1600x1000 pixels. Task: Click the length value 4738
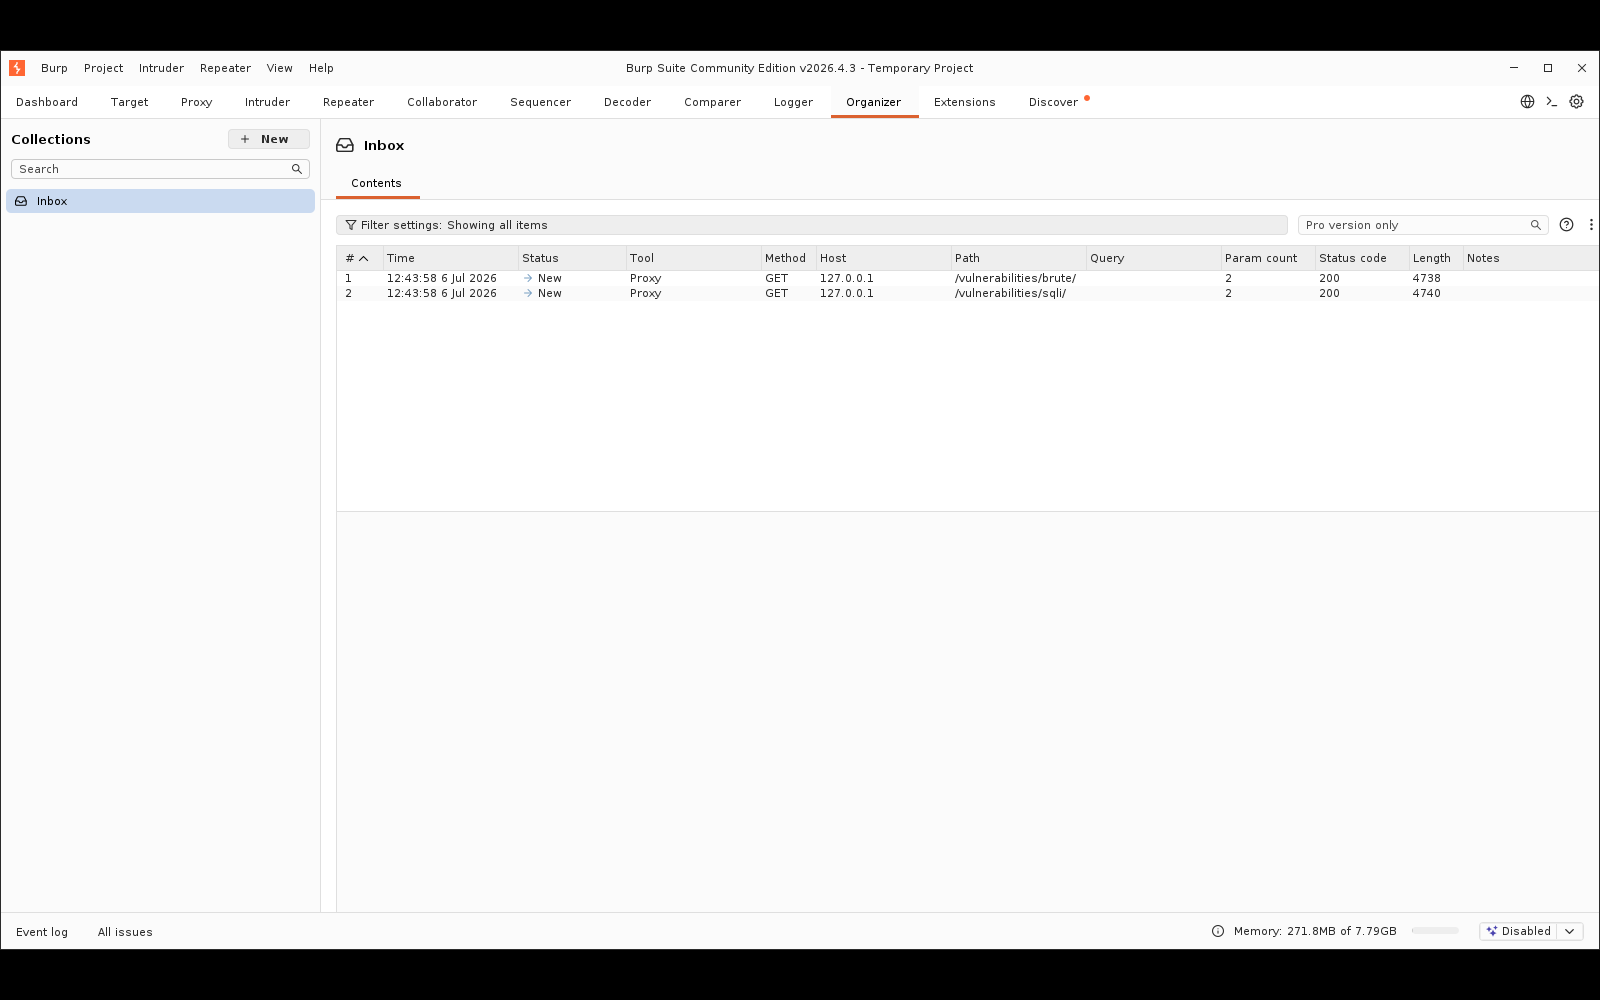pos(1426,278)
